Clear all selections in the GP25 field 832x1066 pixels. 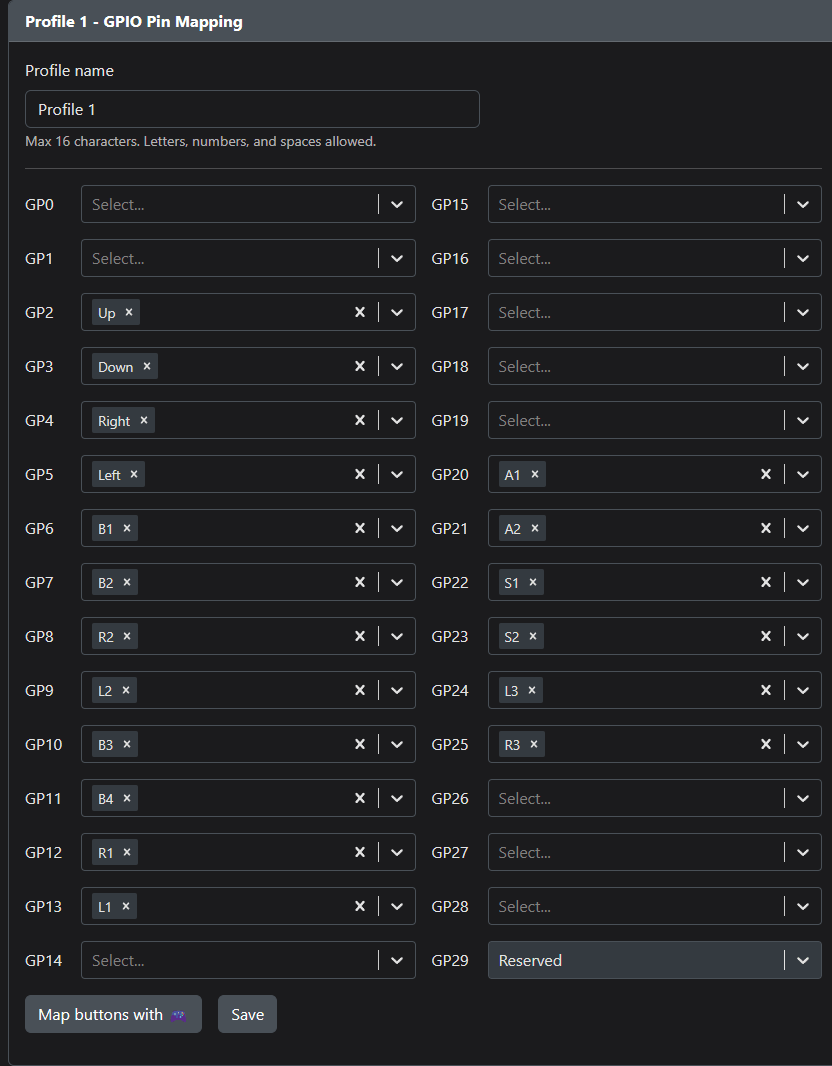pos(766,744)
